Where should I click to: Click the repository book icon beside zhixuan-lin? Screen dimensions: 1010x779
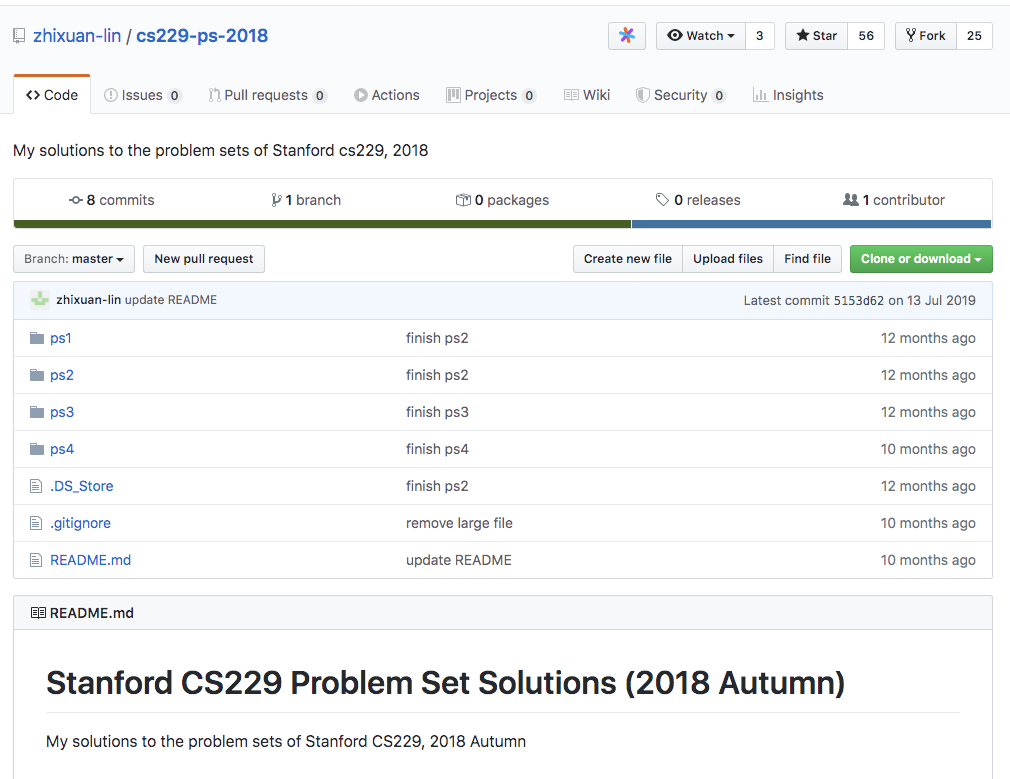coord(19,36)
